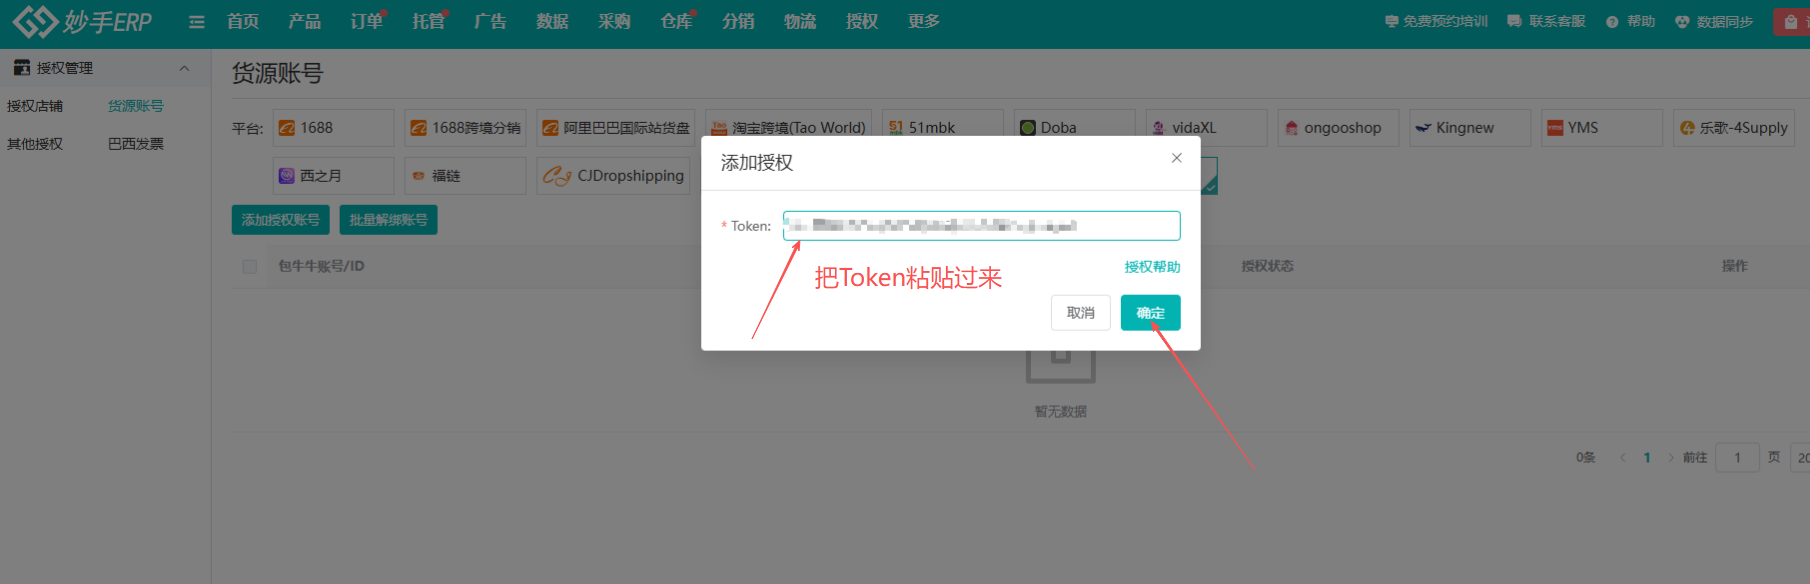Select the 福链 platform
The height and width of the screenshot is (584, 1810).
point(465,176)
